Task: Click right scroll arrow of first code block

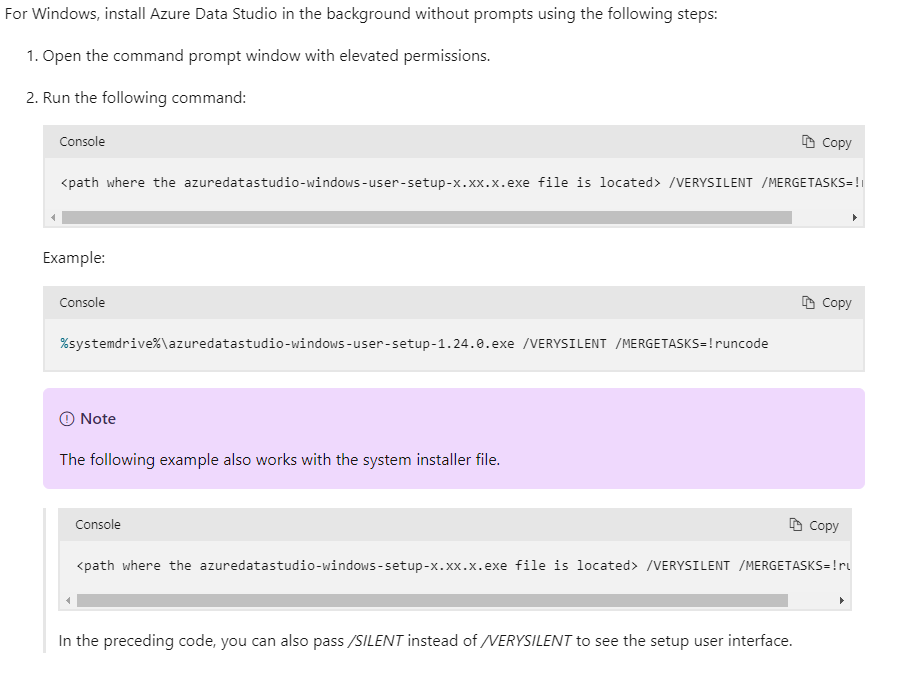Action: pos(855,217)
